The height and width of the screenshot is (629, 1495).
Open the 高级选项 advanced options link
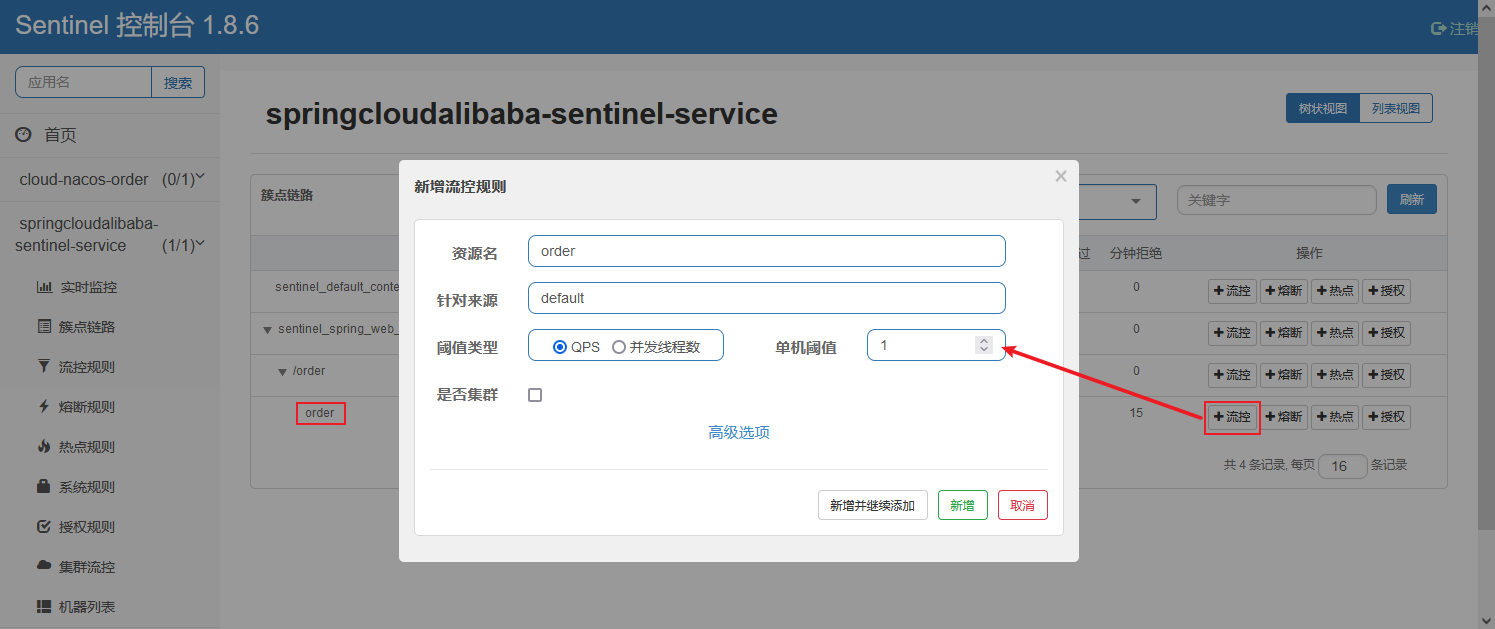coord(739,432)
